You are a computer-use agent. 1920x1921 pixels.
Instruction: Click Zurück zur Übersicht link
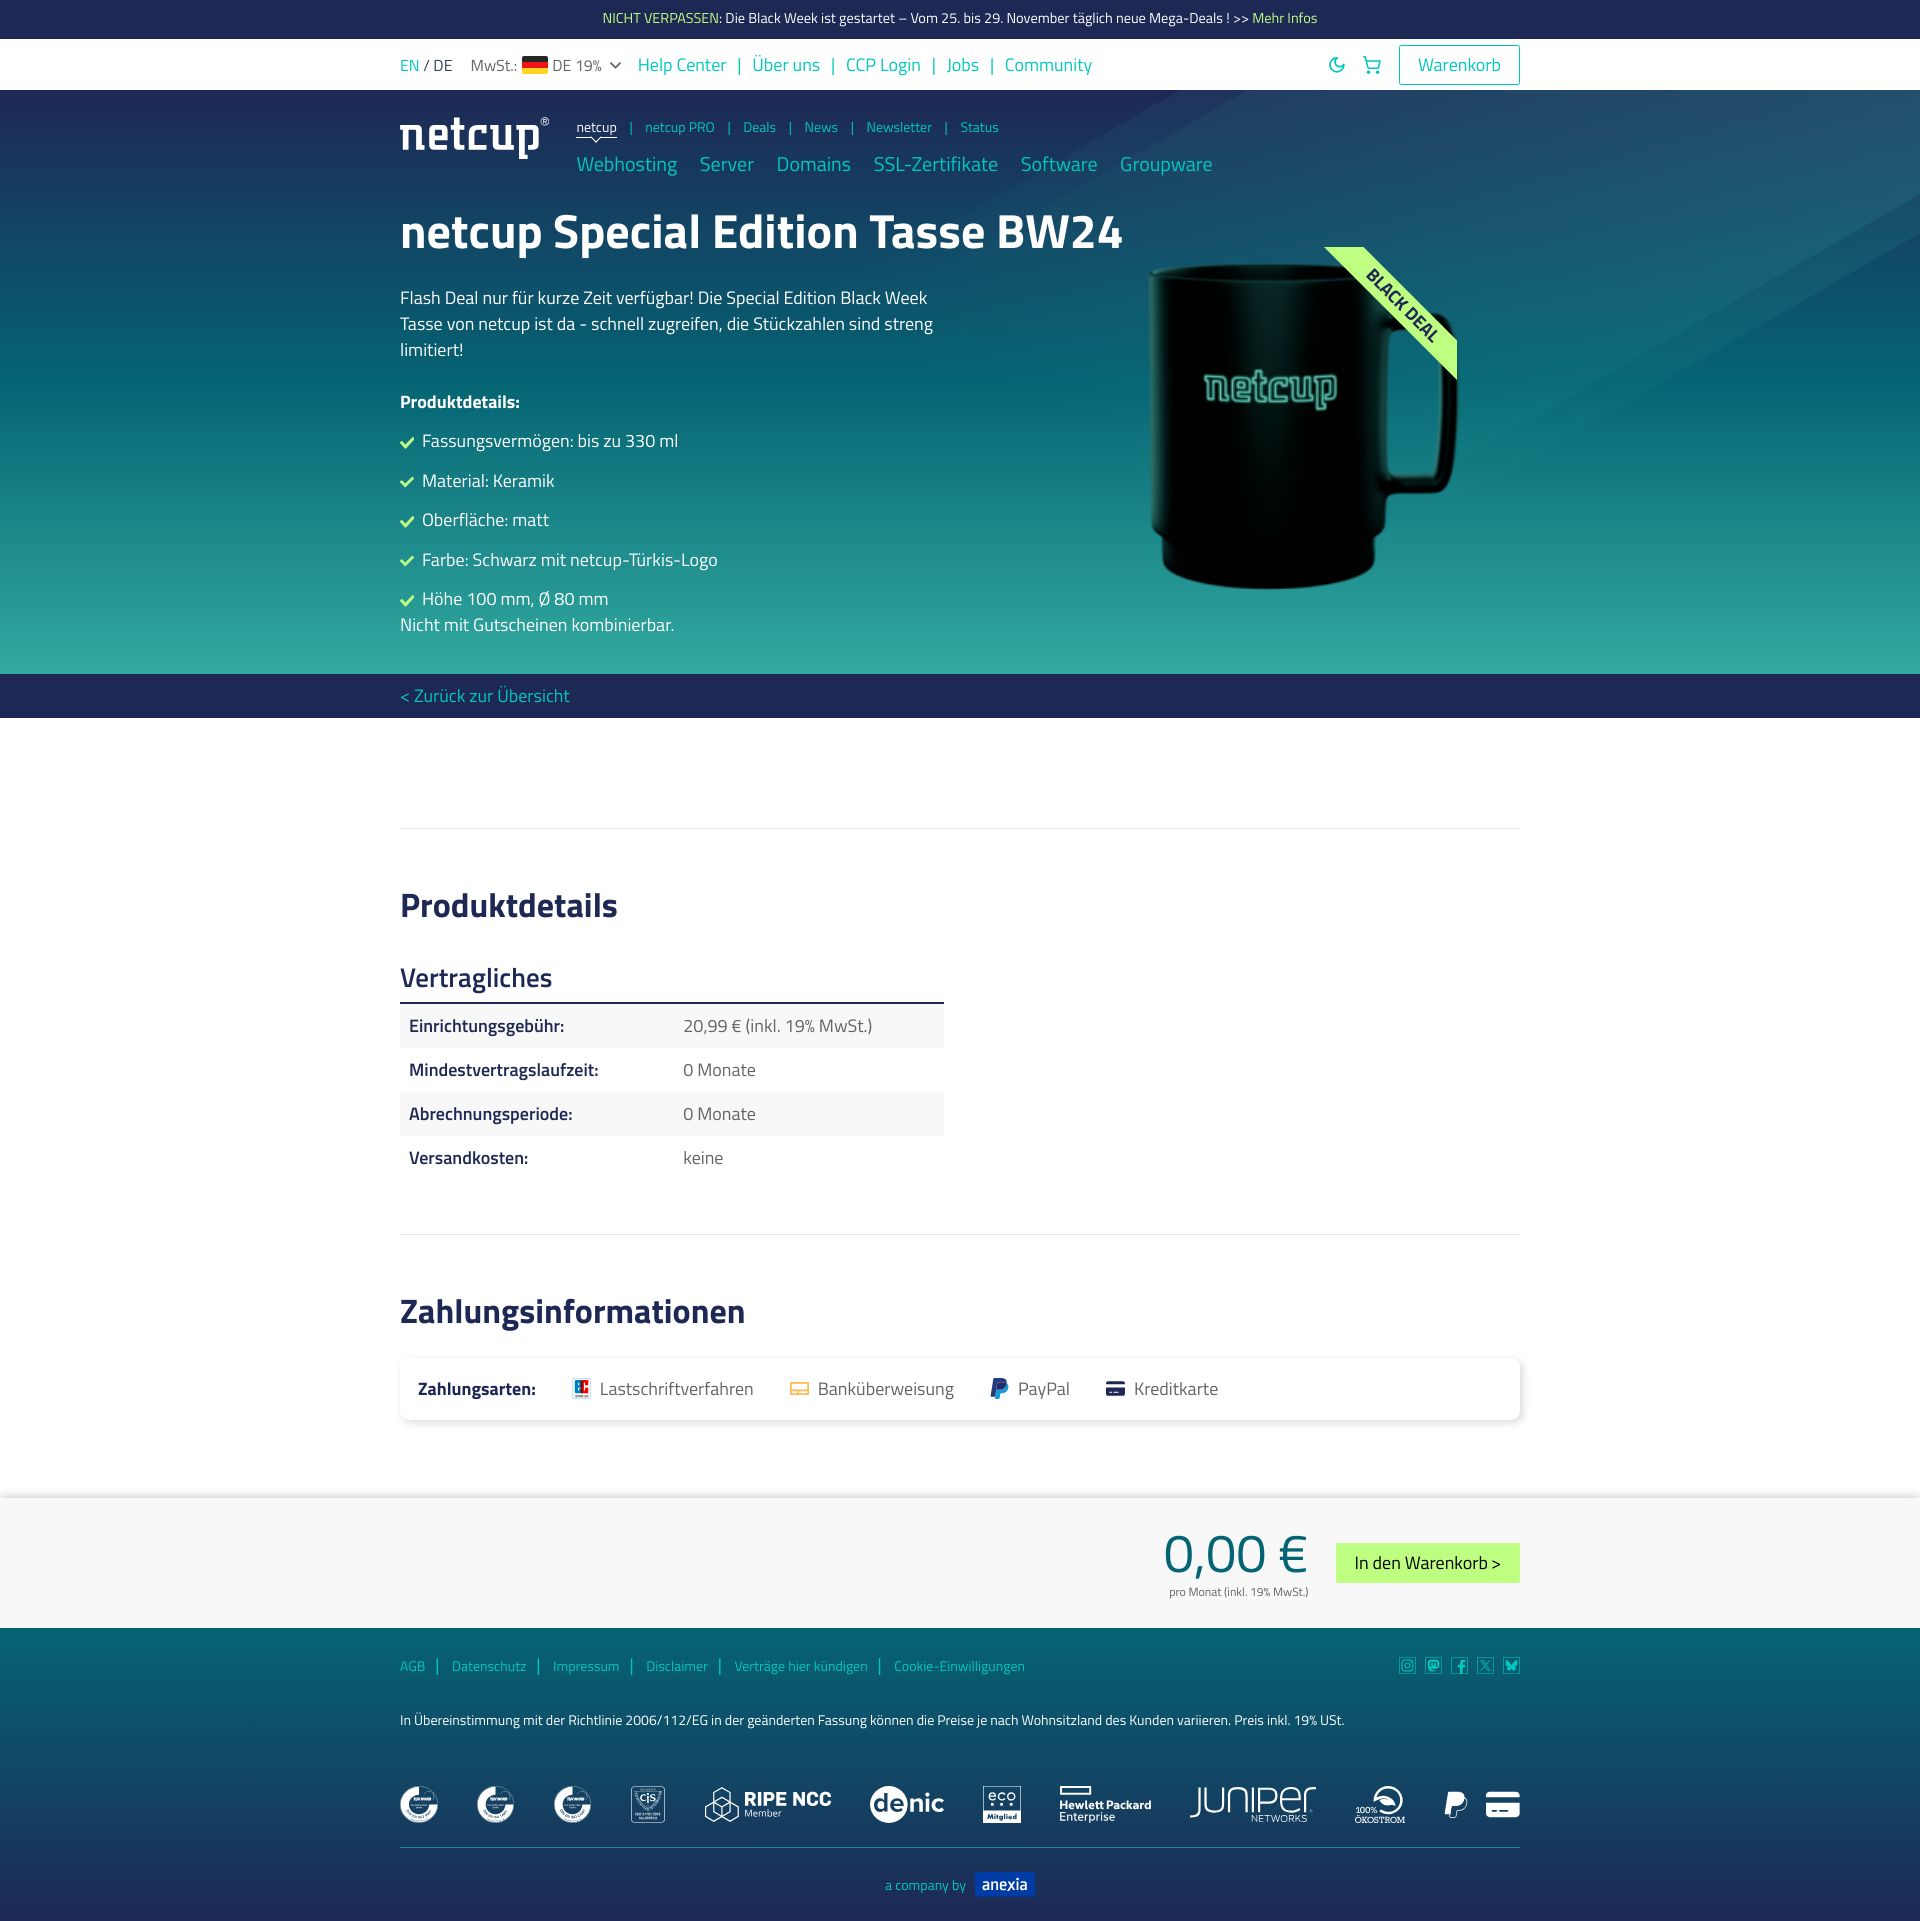(x=485, y=696)
